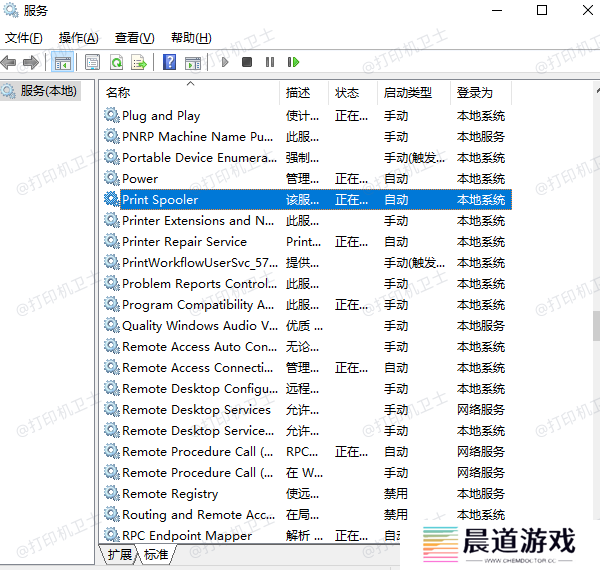
Task: Click 禁用 startup type of Remote Registry
Action: 396,493
